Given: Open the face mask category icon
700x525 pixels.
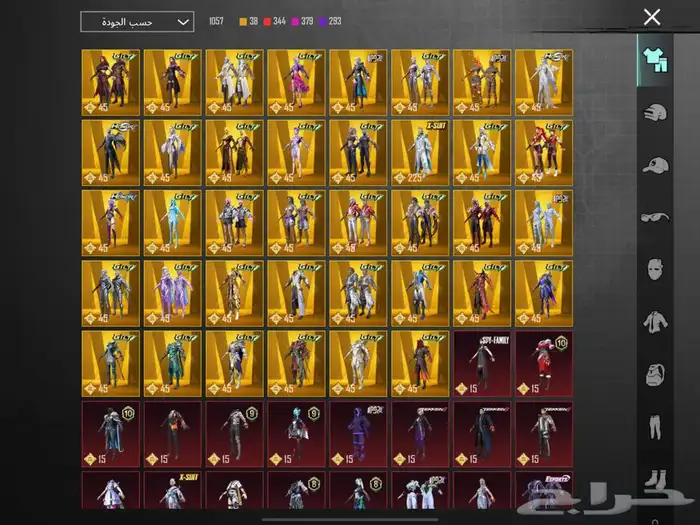Looking at the screenshot, I should [655, 269].
